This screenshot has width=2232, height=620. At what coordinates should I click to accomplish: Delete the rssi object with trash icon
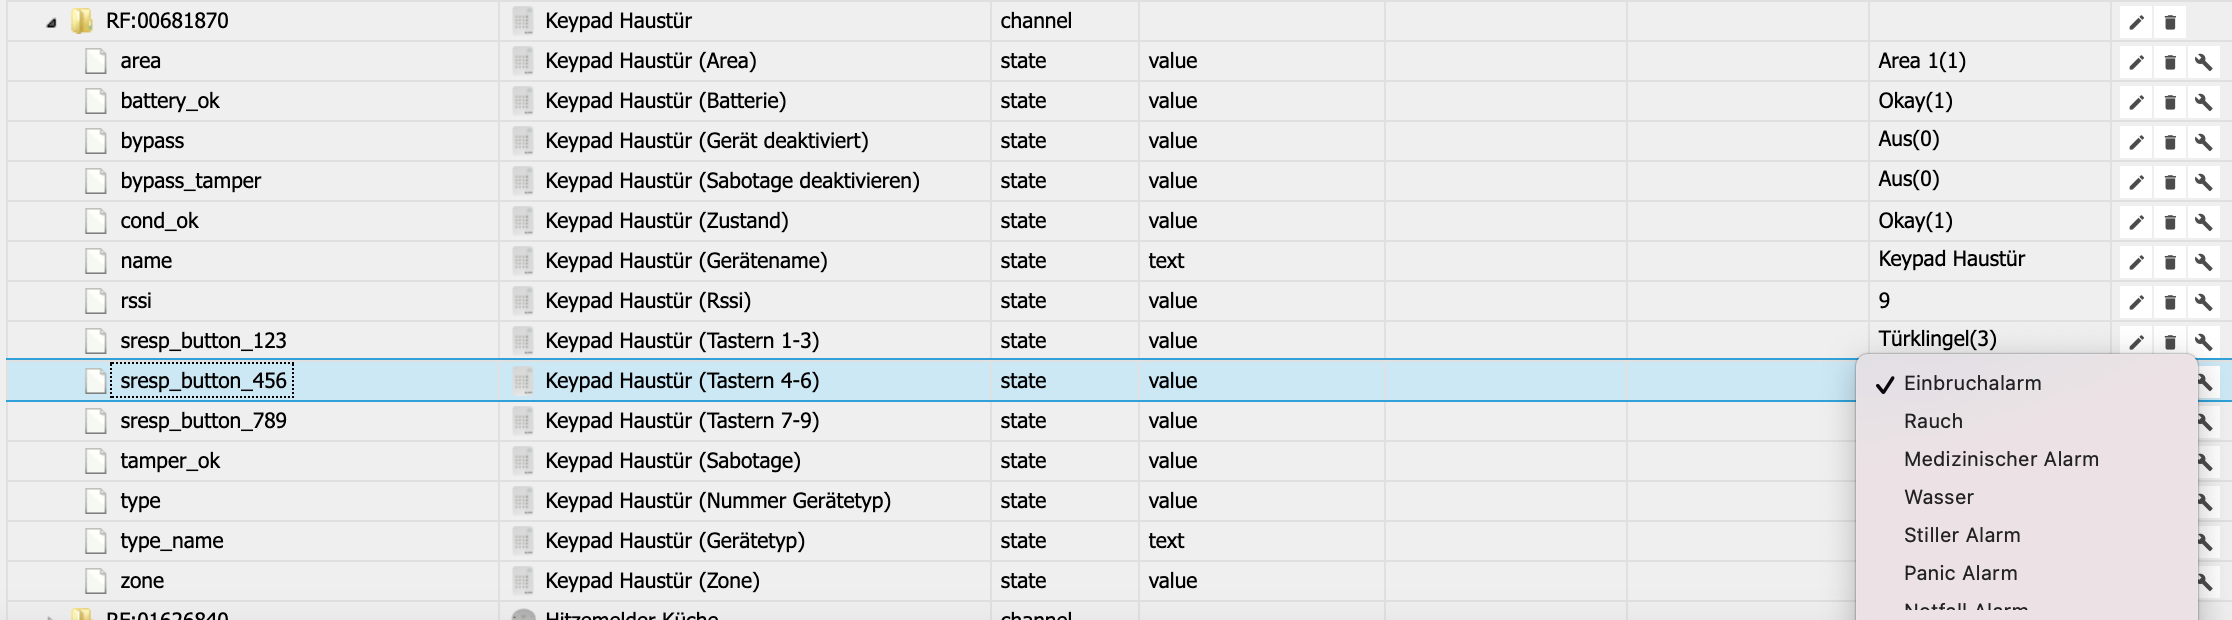point(2170,302)
